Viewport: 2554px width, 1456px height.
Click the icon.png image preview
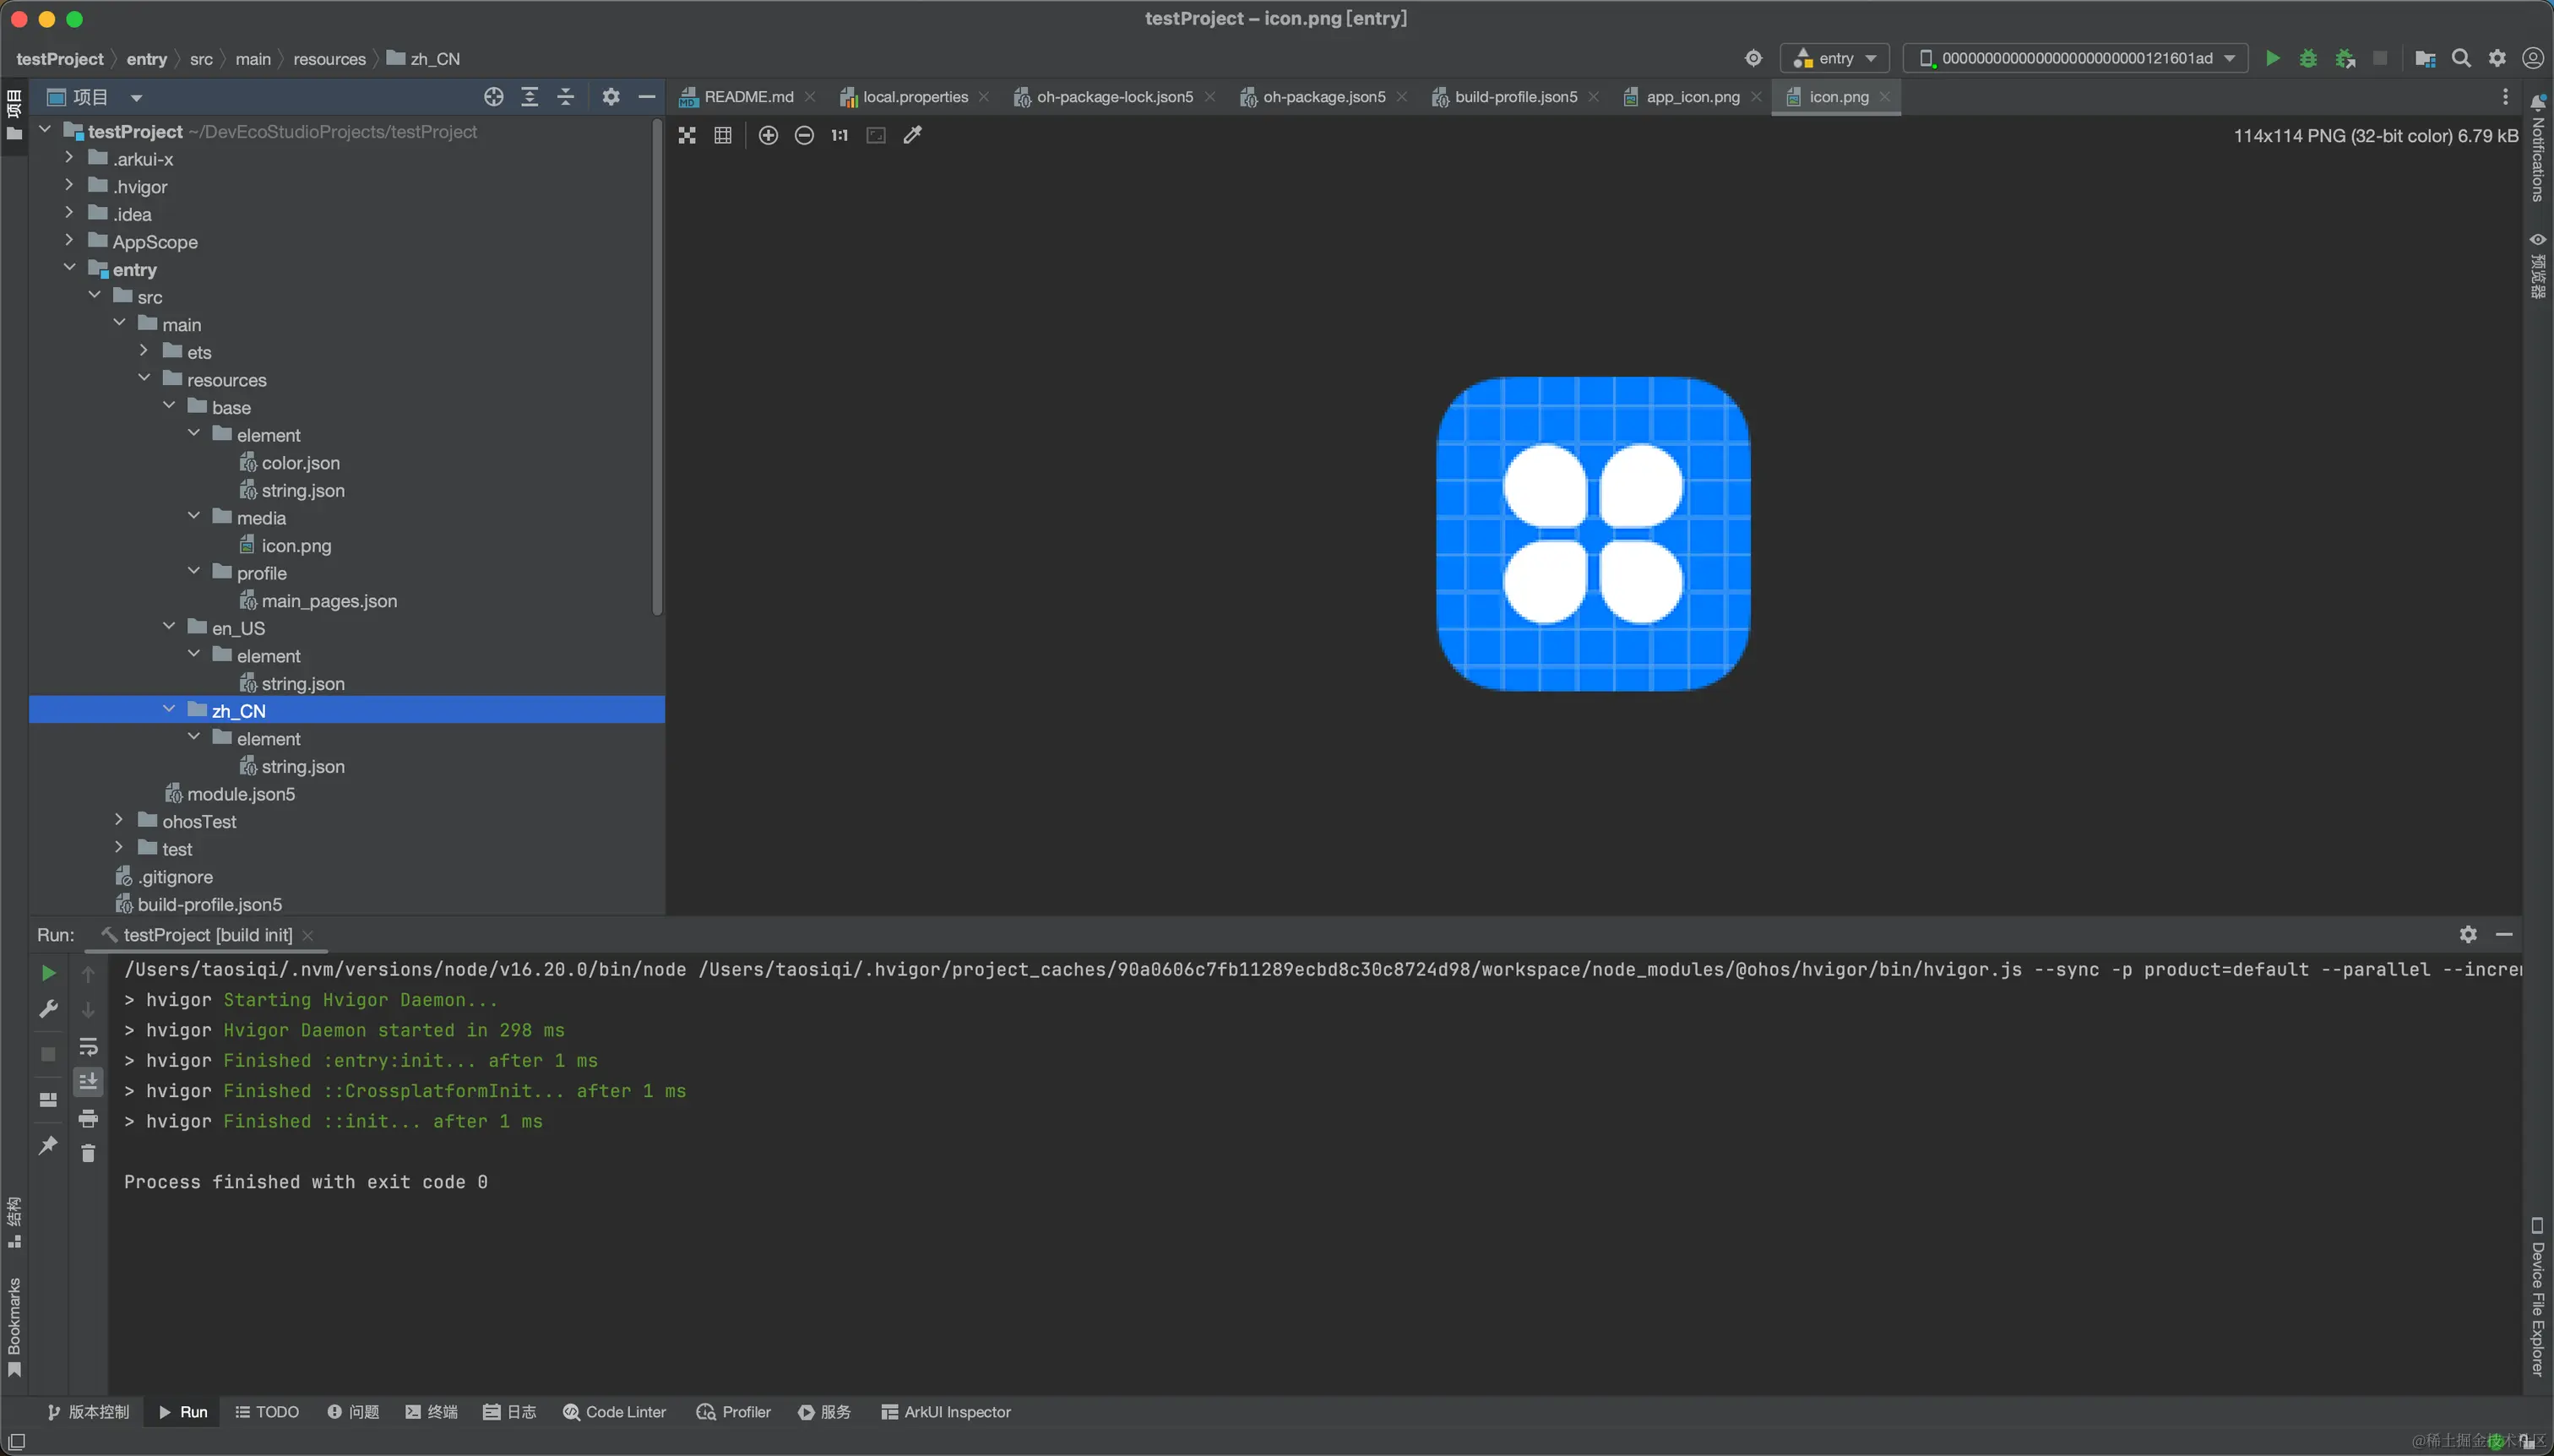click(1593, 534)
